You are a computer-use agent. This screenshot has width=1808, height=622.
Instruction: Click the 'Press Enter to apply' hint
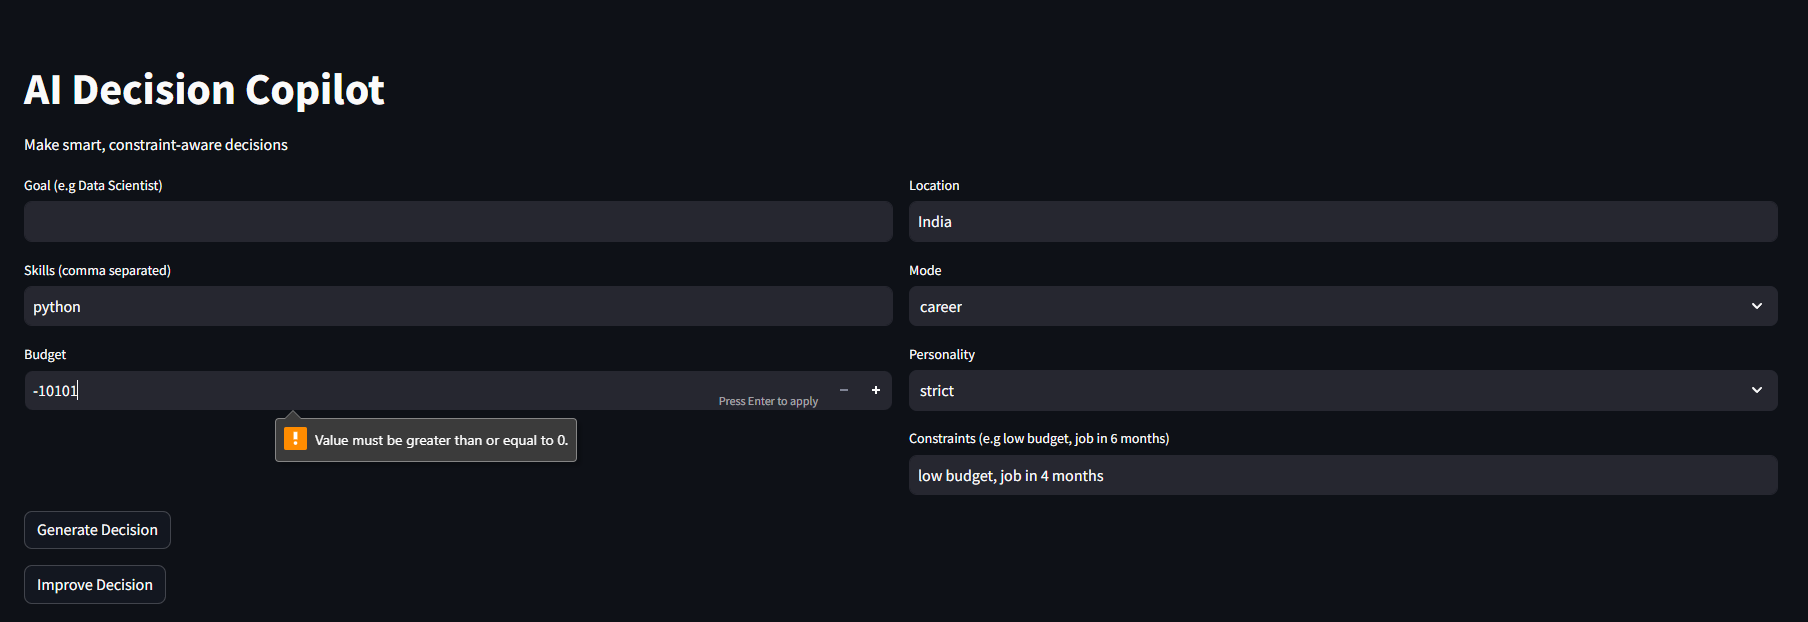(768, 401)
